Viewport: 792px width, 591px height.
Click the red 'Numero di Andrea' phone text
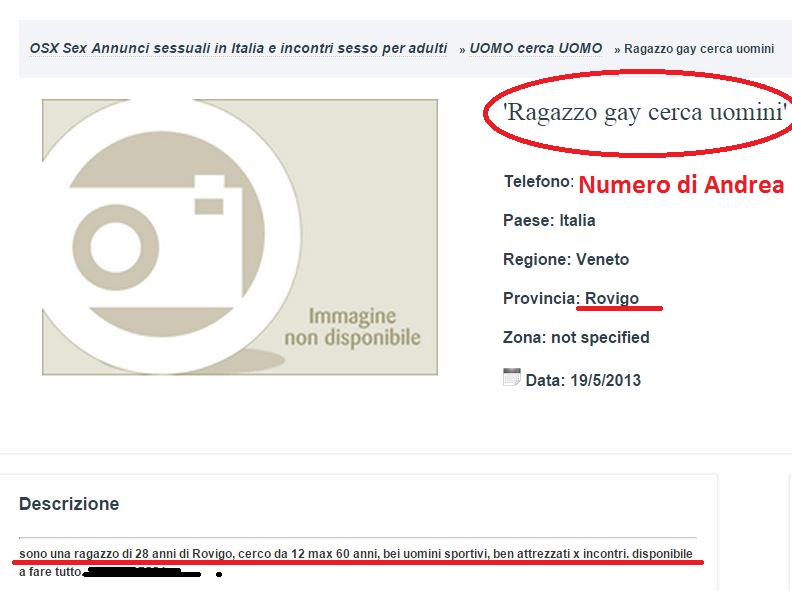(681, 185)
